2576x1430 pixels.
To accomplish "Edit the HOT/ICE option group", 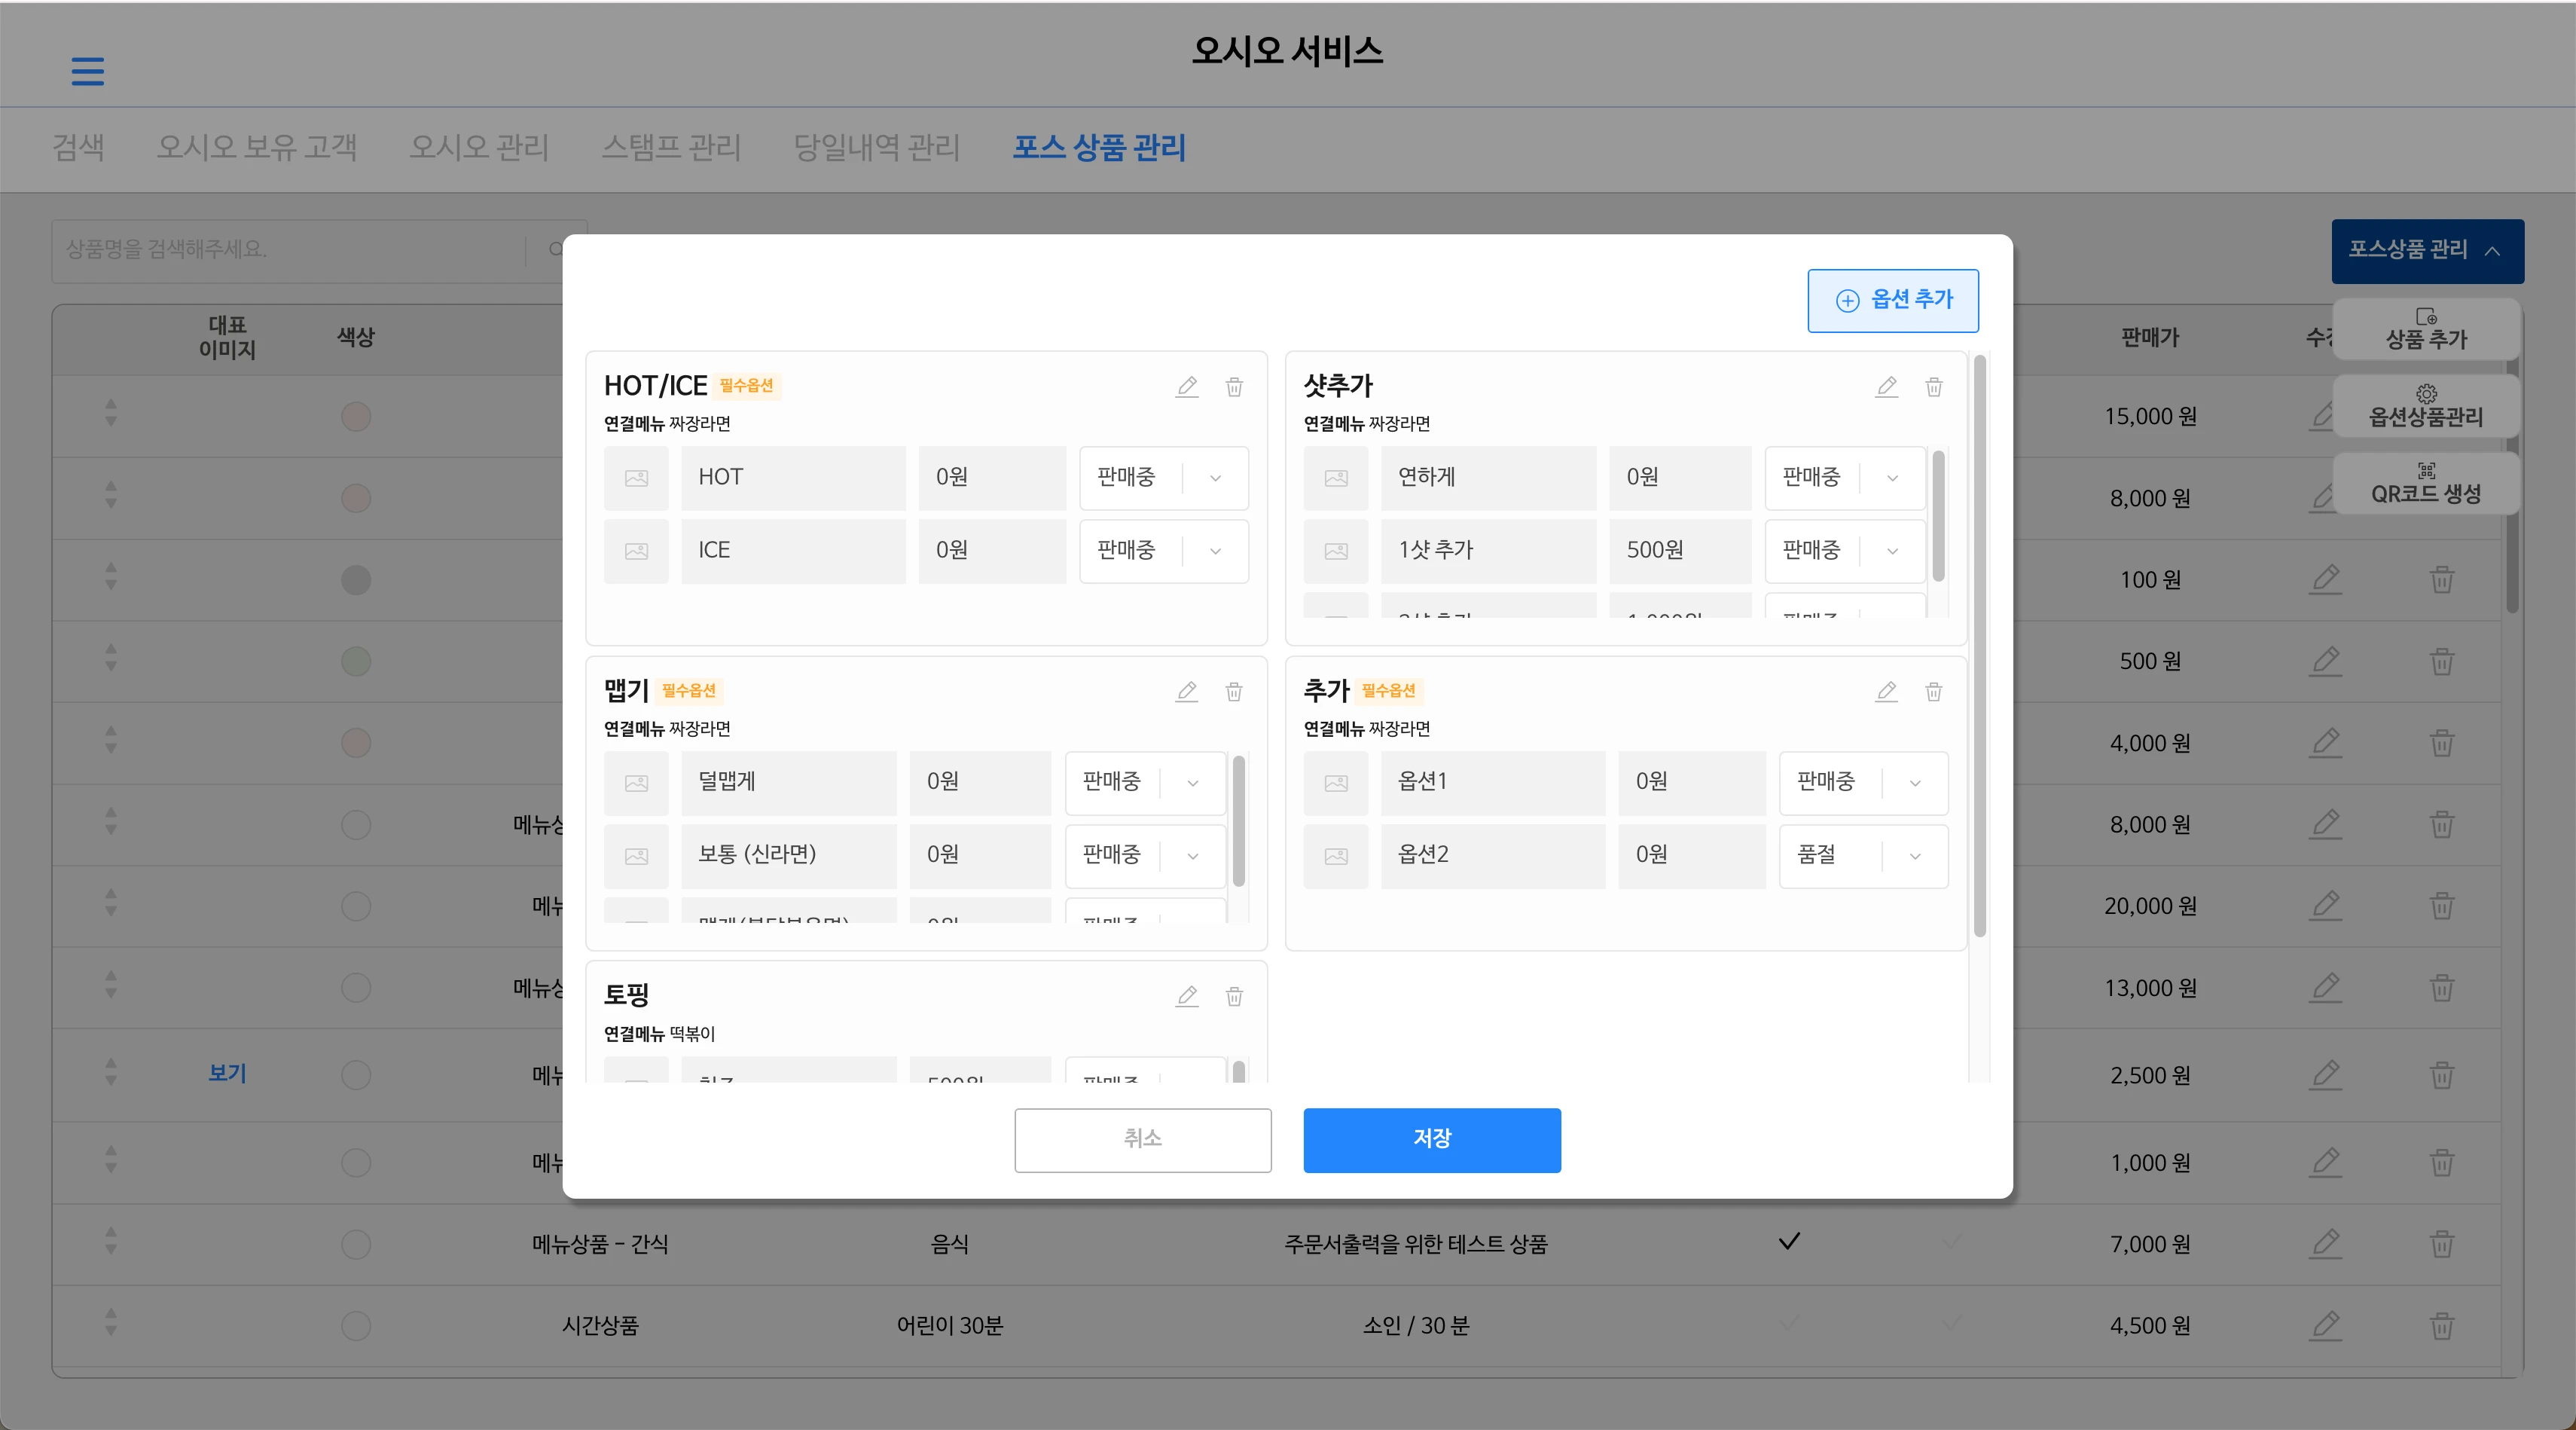I will pyautogui.click(x=1187, y=386).
